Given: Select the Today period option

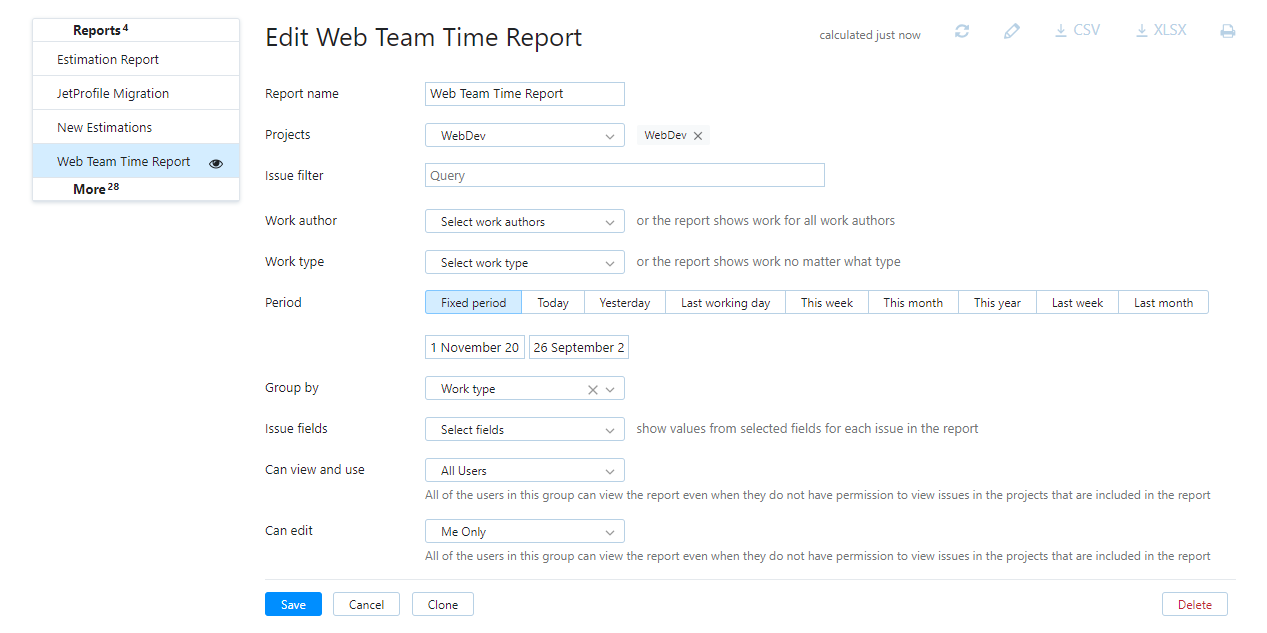Looking at the screenshot, I should click(x=552, y=301).
